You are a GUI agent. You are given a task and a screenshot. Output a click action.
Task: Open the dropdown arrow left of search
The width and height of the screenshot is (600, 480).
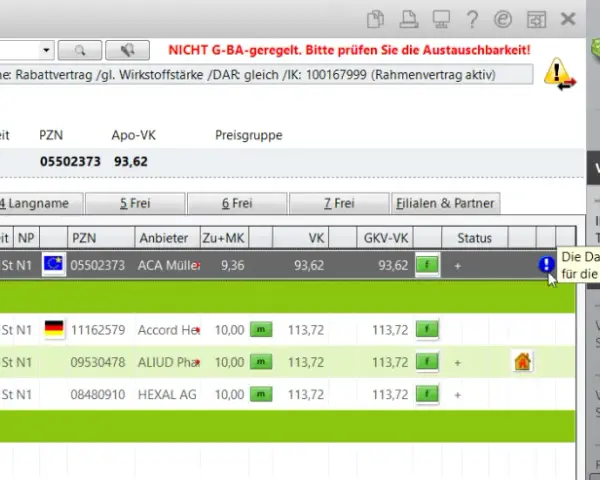[x=46, y=50]
